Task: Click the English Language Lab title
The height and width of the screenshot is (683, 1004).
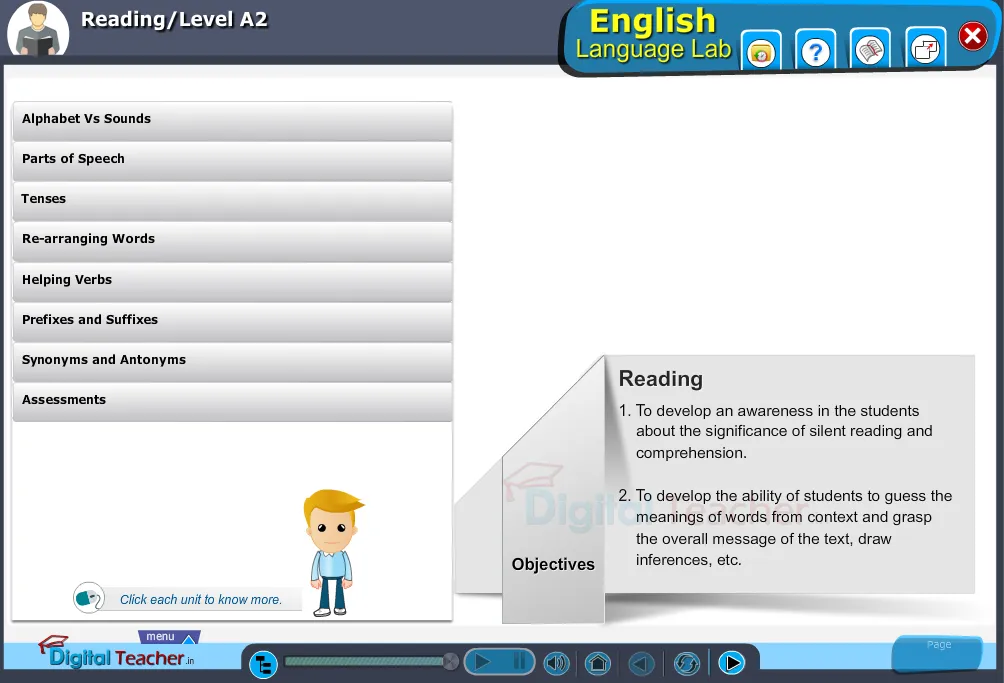Action: pyautogui.click(x=653, y=35)
